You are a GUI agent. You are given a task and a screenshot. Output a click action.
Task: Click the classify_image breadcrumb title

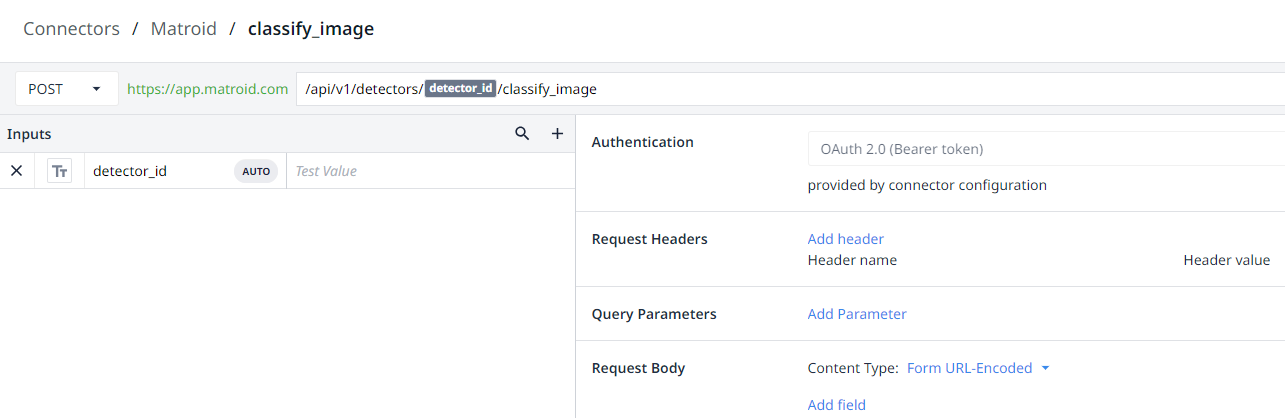pos(310,29)
